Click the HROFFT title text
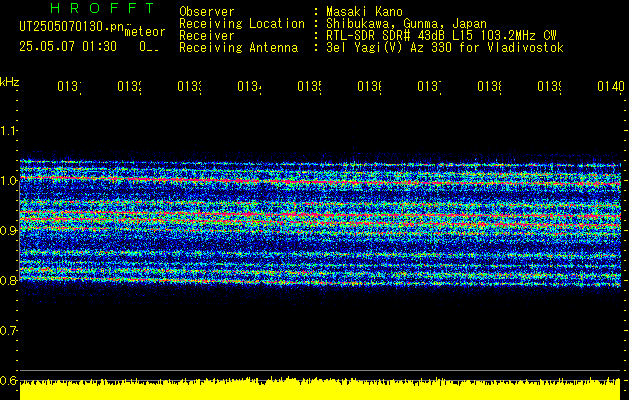Viewport: 629px width, 400px height. click(103, 8)
